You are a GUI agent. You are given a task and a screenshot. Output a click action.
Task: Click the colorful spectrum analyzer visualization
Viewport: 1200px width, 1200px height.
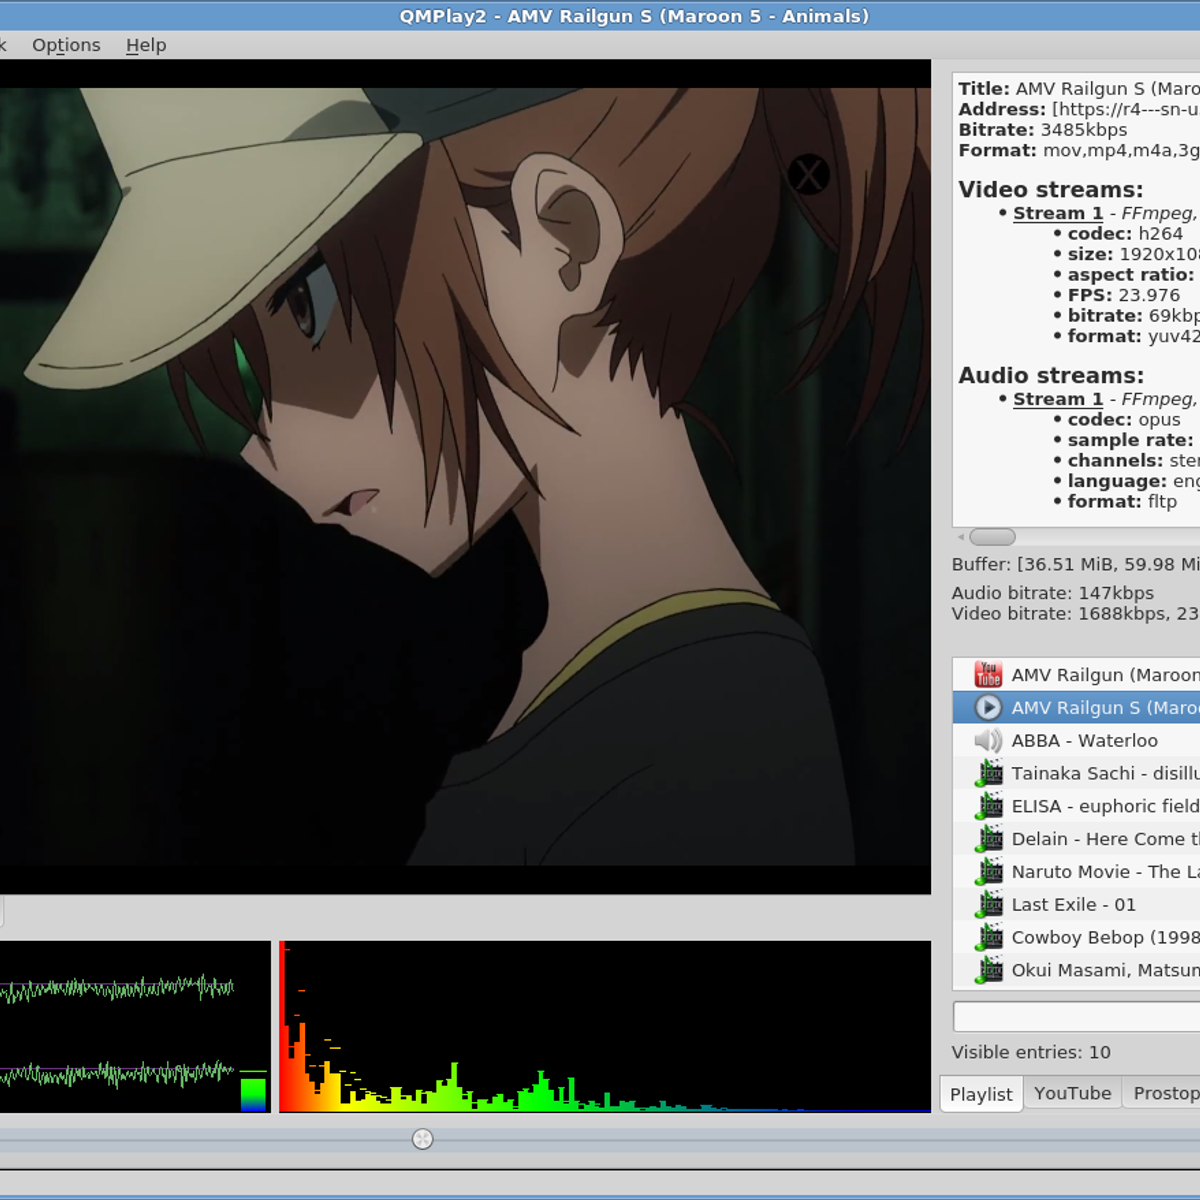click(604, 1026)
